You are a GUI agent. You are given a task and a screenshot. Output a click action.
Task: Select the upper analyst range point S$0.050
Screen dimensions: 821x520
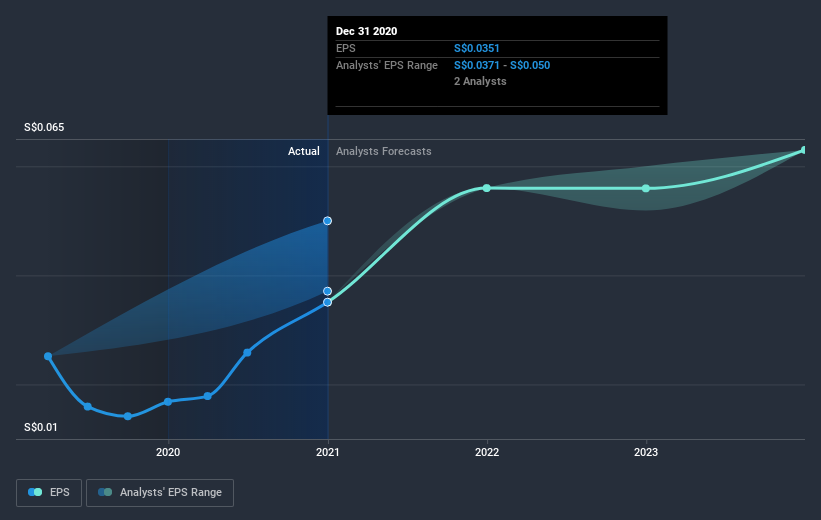pyautogui.click(x=327, y=221)
